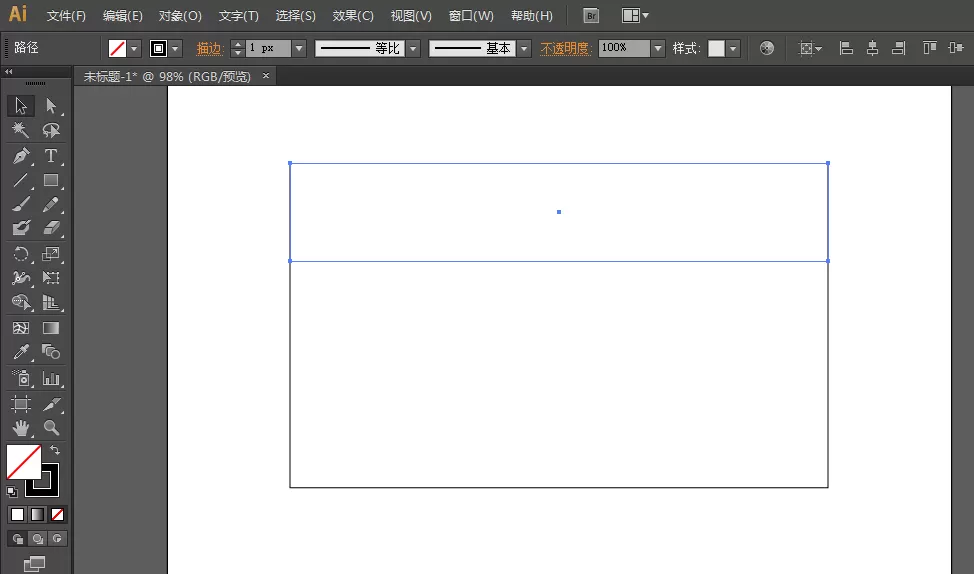Select the Direct Selection tool
Screen dimensions: 974x574
point(51,106)
